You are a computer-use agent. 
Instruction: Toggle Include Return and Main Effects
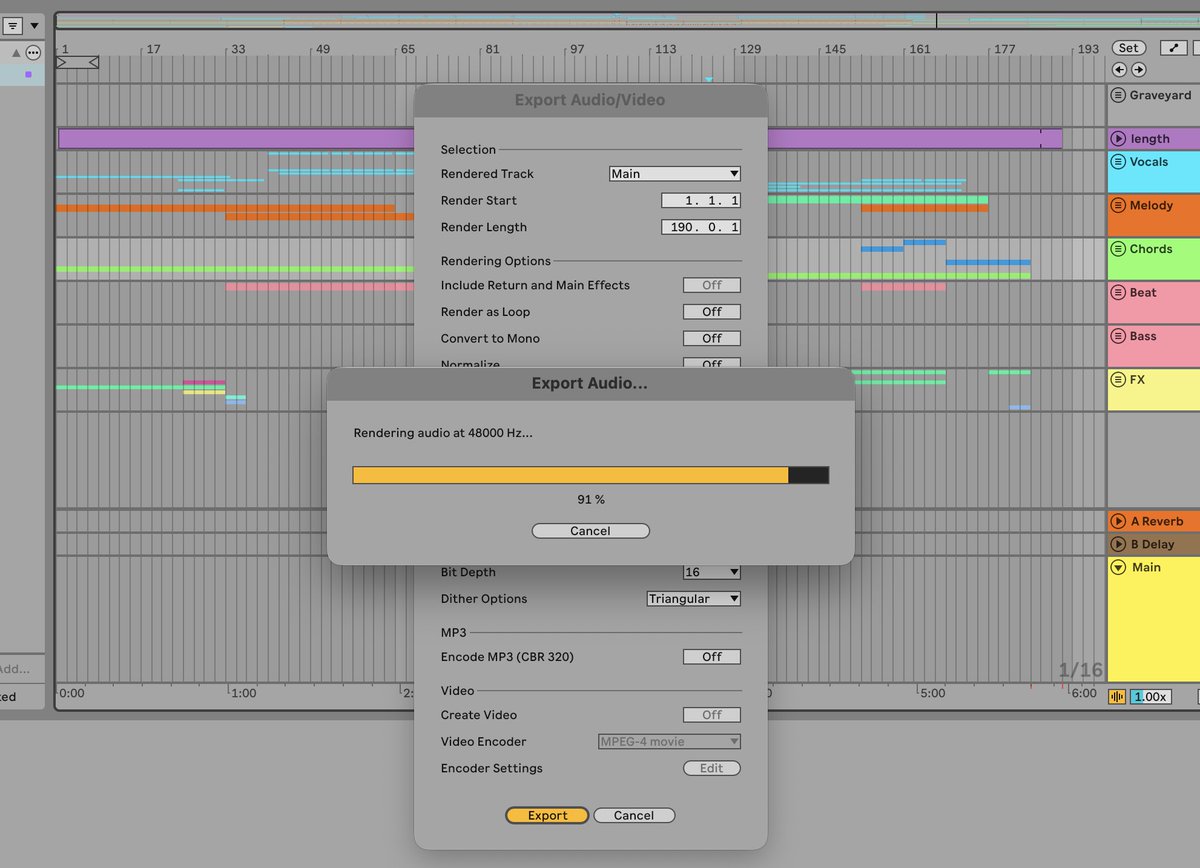pyautogui.click(x=711, y=285)
